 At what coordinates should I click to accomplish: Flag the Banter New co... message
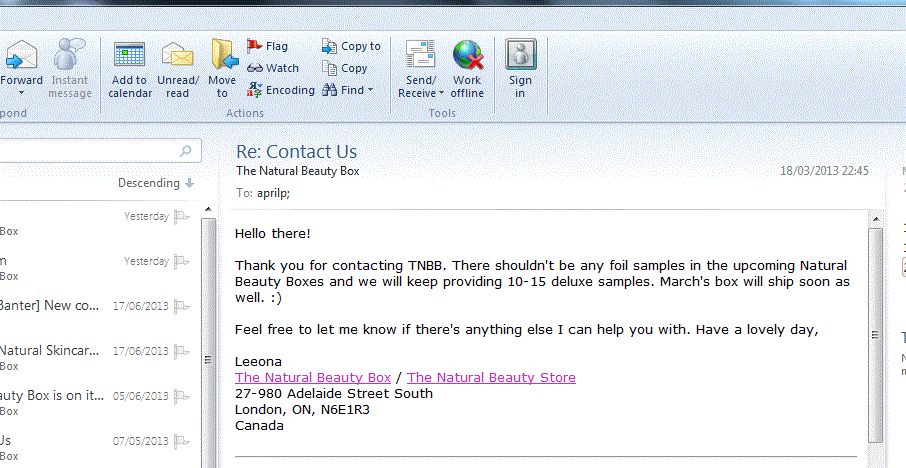(x=182, y=306)
